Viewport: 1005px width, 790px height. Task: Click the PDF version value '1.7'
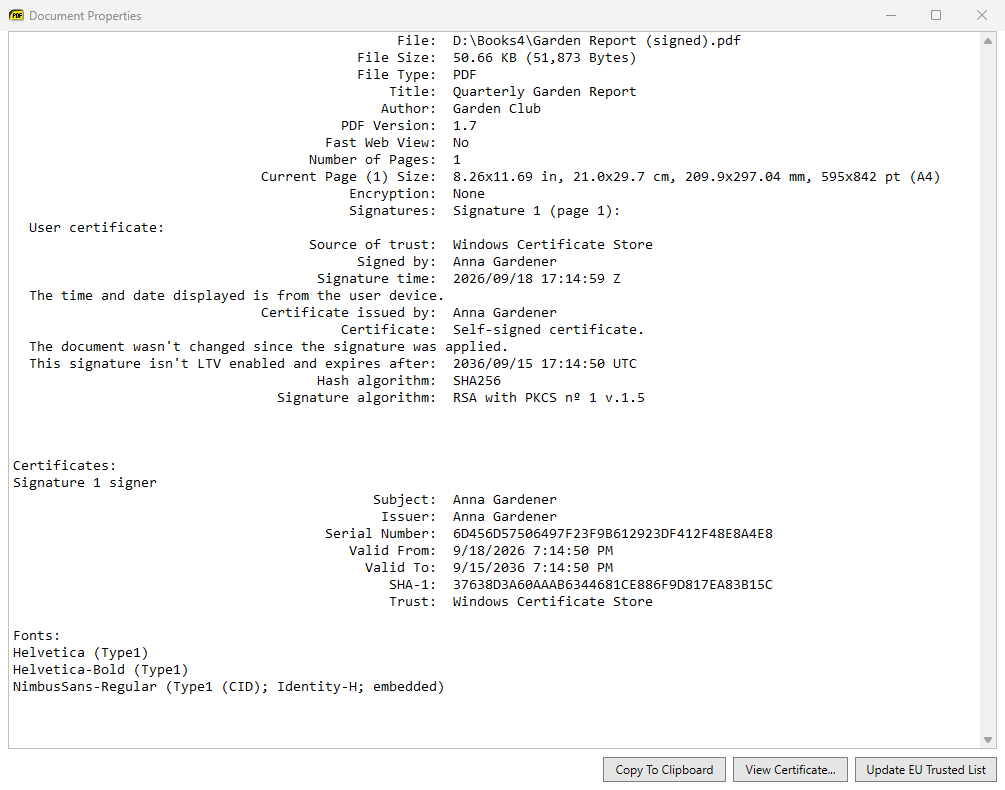click(x=465, y=126)
